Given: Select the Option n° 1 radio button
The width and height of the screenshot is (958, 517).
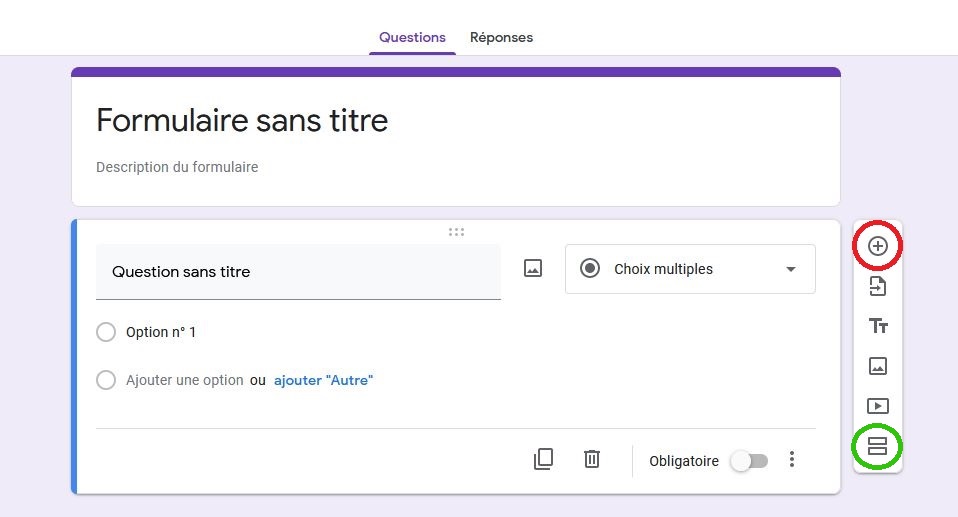Looking at the screenshot, I should pos(106,332).
